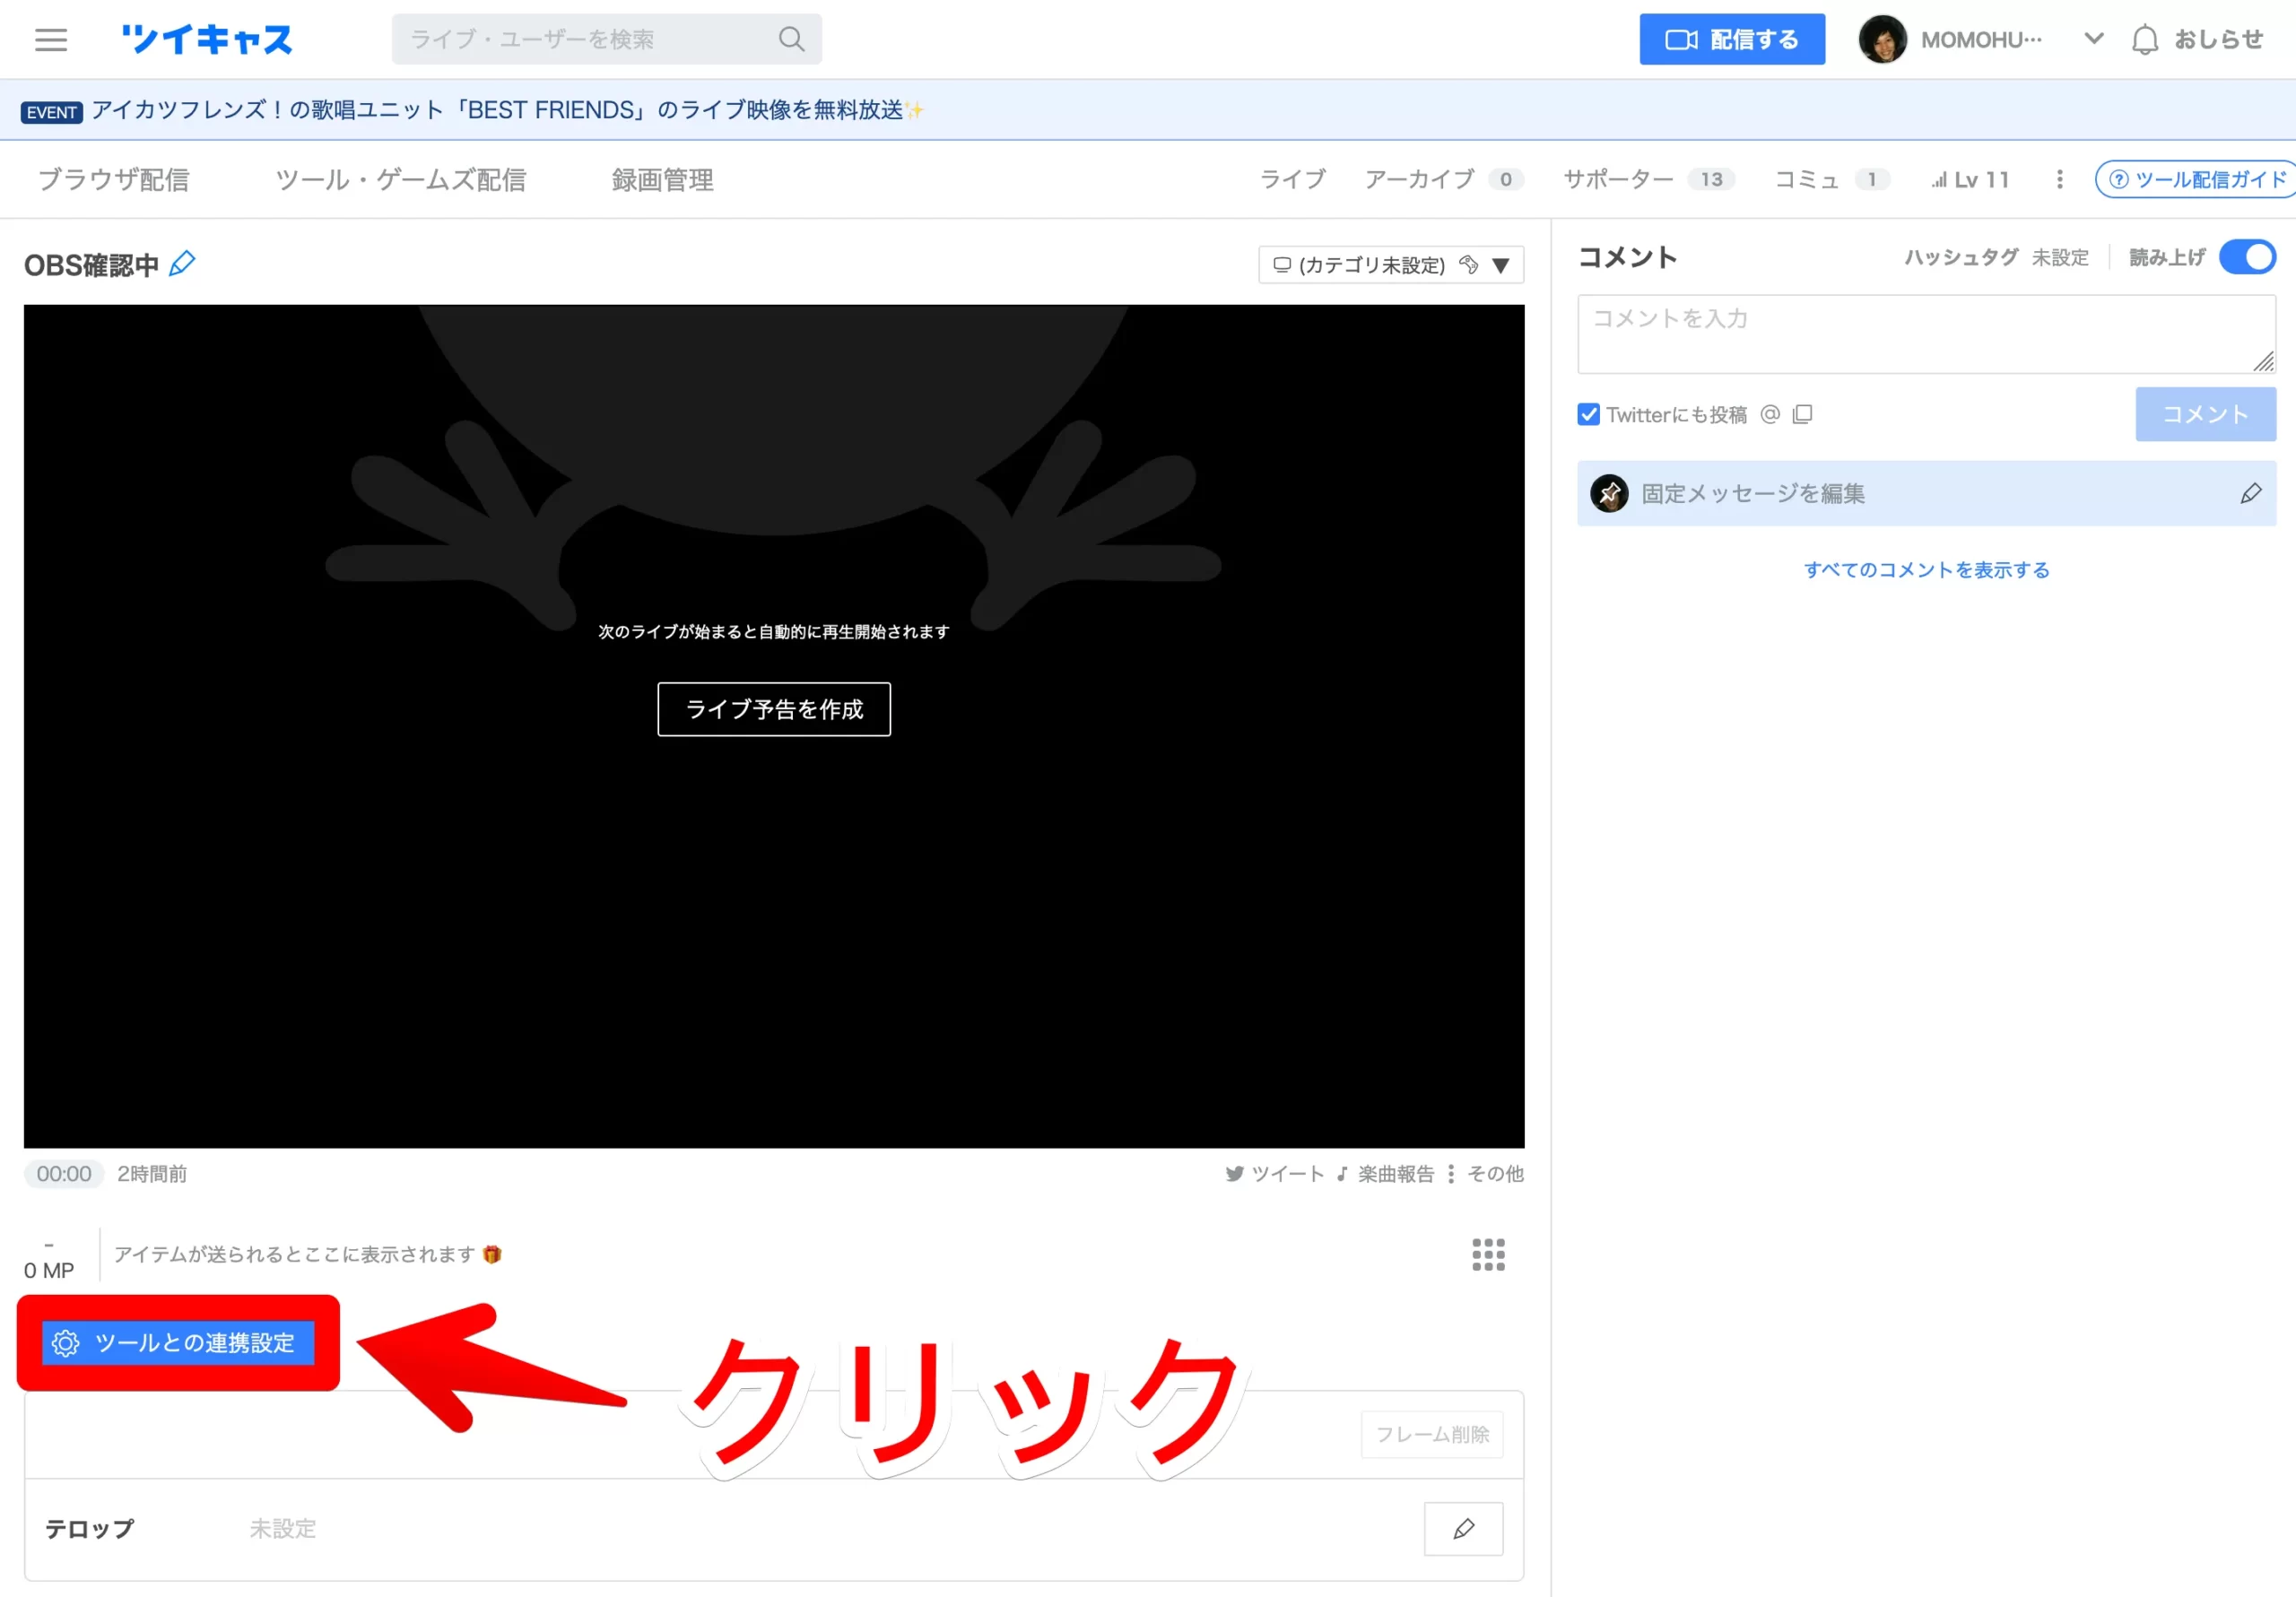This screenshot has width=2296, height=1597.
Task: Click the ライブ予告を作成 button
Action: click(x=774, y=709)
